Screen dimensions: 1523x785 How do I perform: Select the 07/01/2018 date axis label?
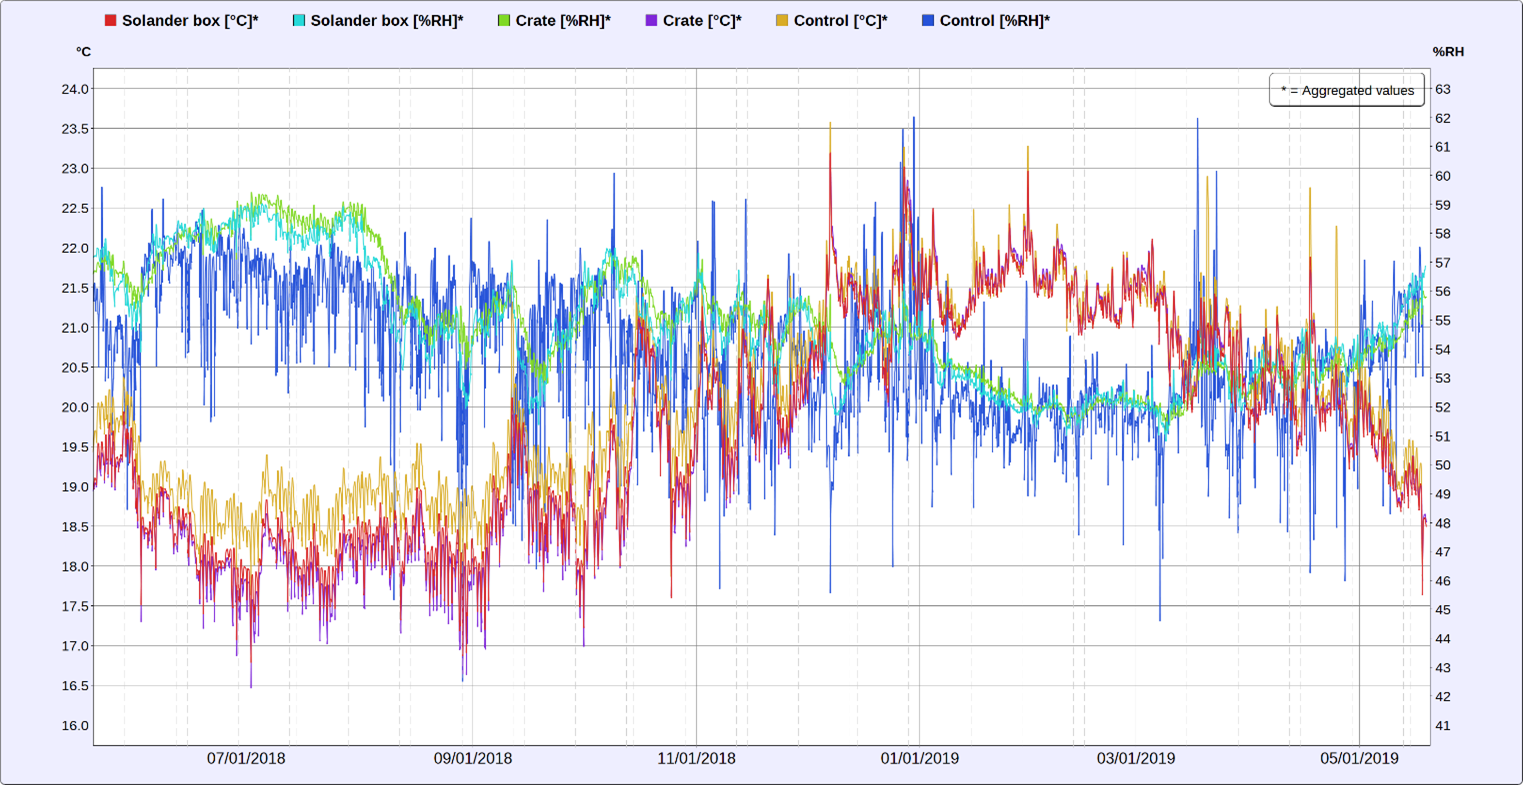click(246, 759)
